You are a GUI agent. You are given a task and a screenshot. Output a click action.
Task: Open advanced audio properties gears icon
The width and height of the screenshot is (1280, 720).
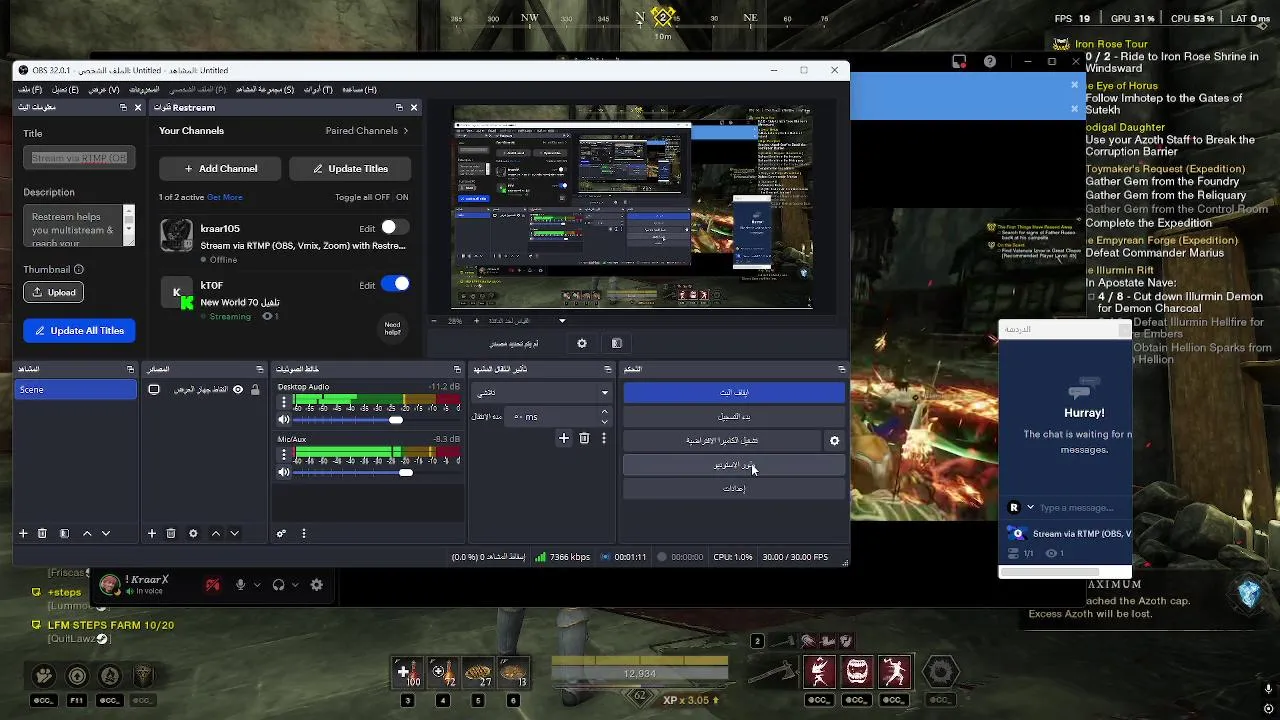(281, 533)
